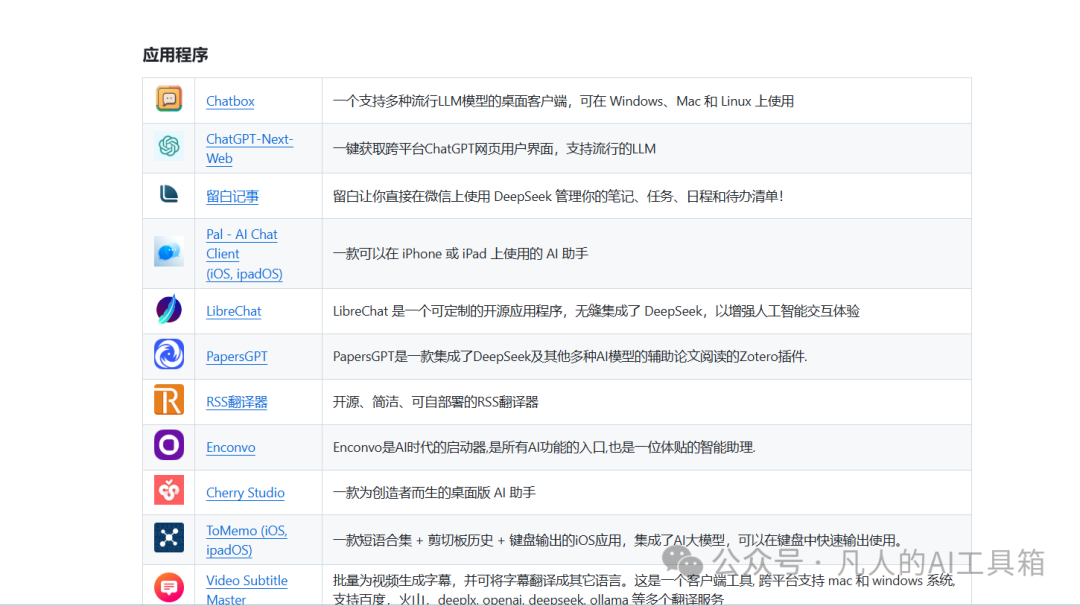Image resolution: width=1080 pixels, height=606 pixels.
Task: Click the PapersGPT swirl icon
Action: [x=169, y=355]
